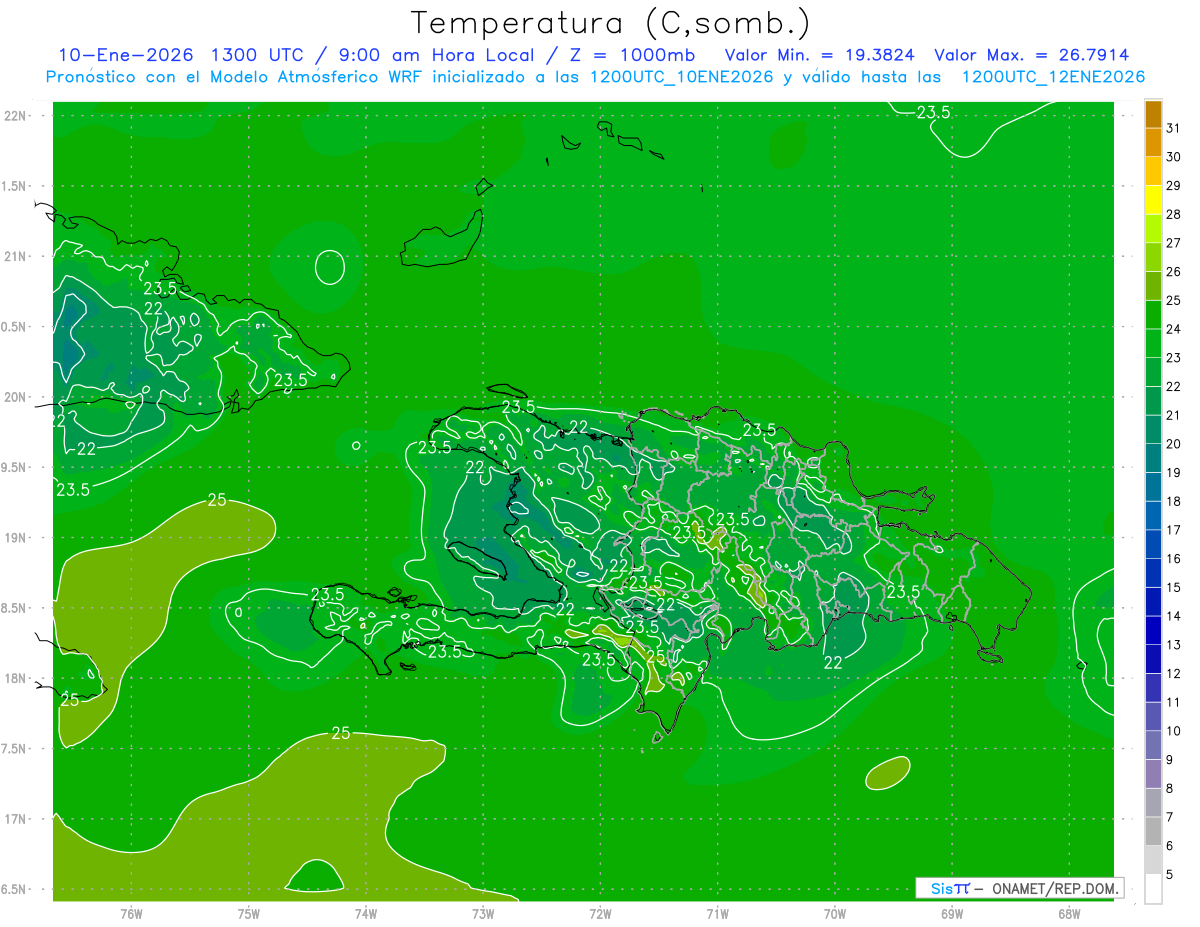Click the purple legend swatch between 9 and 10
This screenshot has width=1200, height=927.
click(1153, 746)
